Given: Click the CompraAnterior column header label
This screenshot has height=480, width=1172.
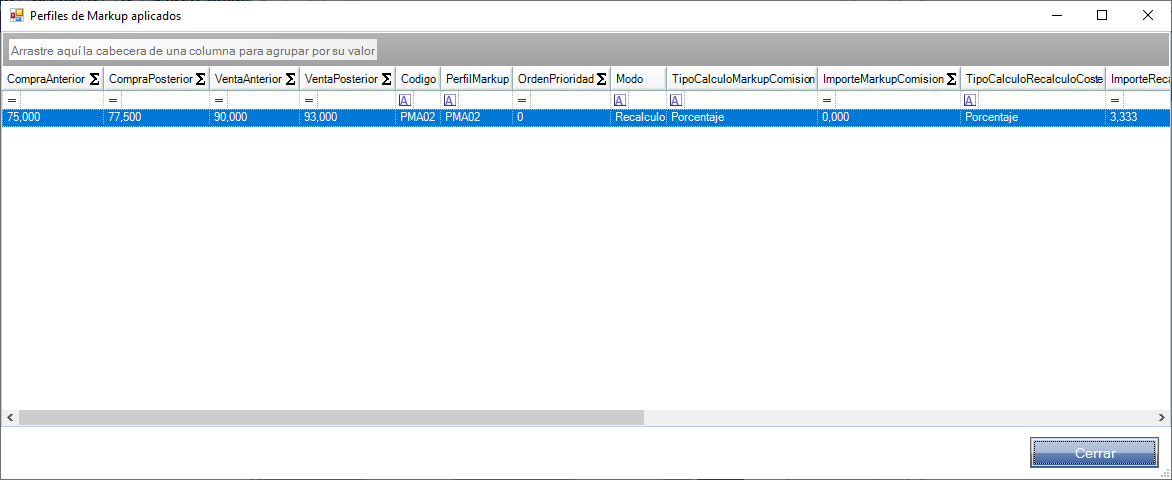Looking at the screenshot, I should click(x=46, y=79).
